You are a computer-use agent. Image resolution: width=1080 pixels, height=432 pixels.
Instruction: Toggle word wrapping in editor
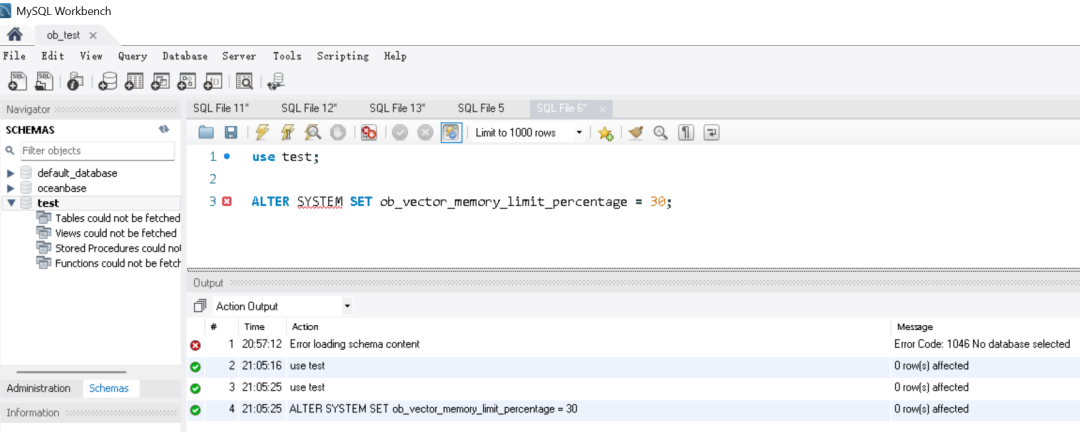coord(711,133)
